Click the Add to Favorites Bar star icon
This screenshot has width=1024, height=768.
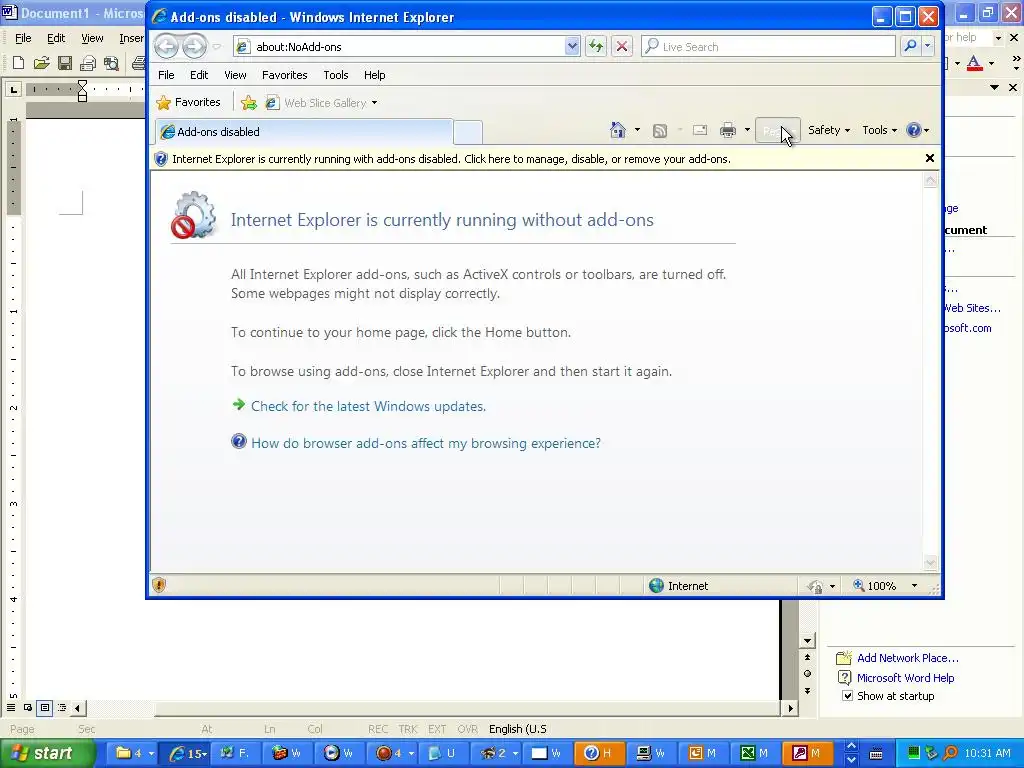tap(249, 103)
